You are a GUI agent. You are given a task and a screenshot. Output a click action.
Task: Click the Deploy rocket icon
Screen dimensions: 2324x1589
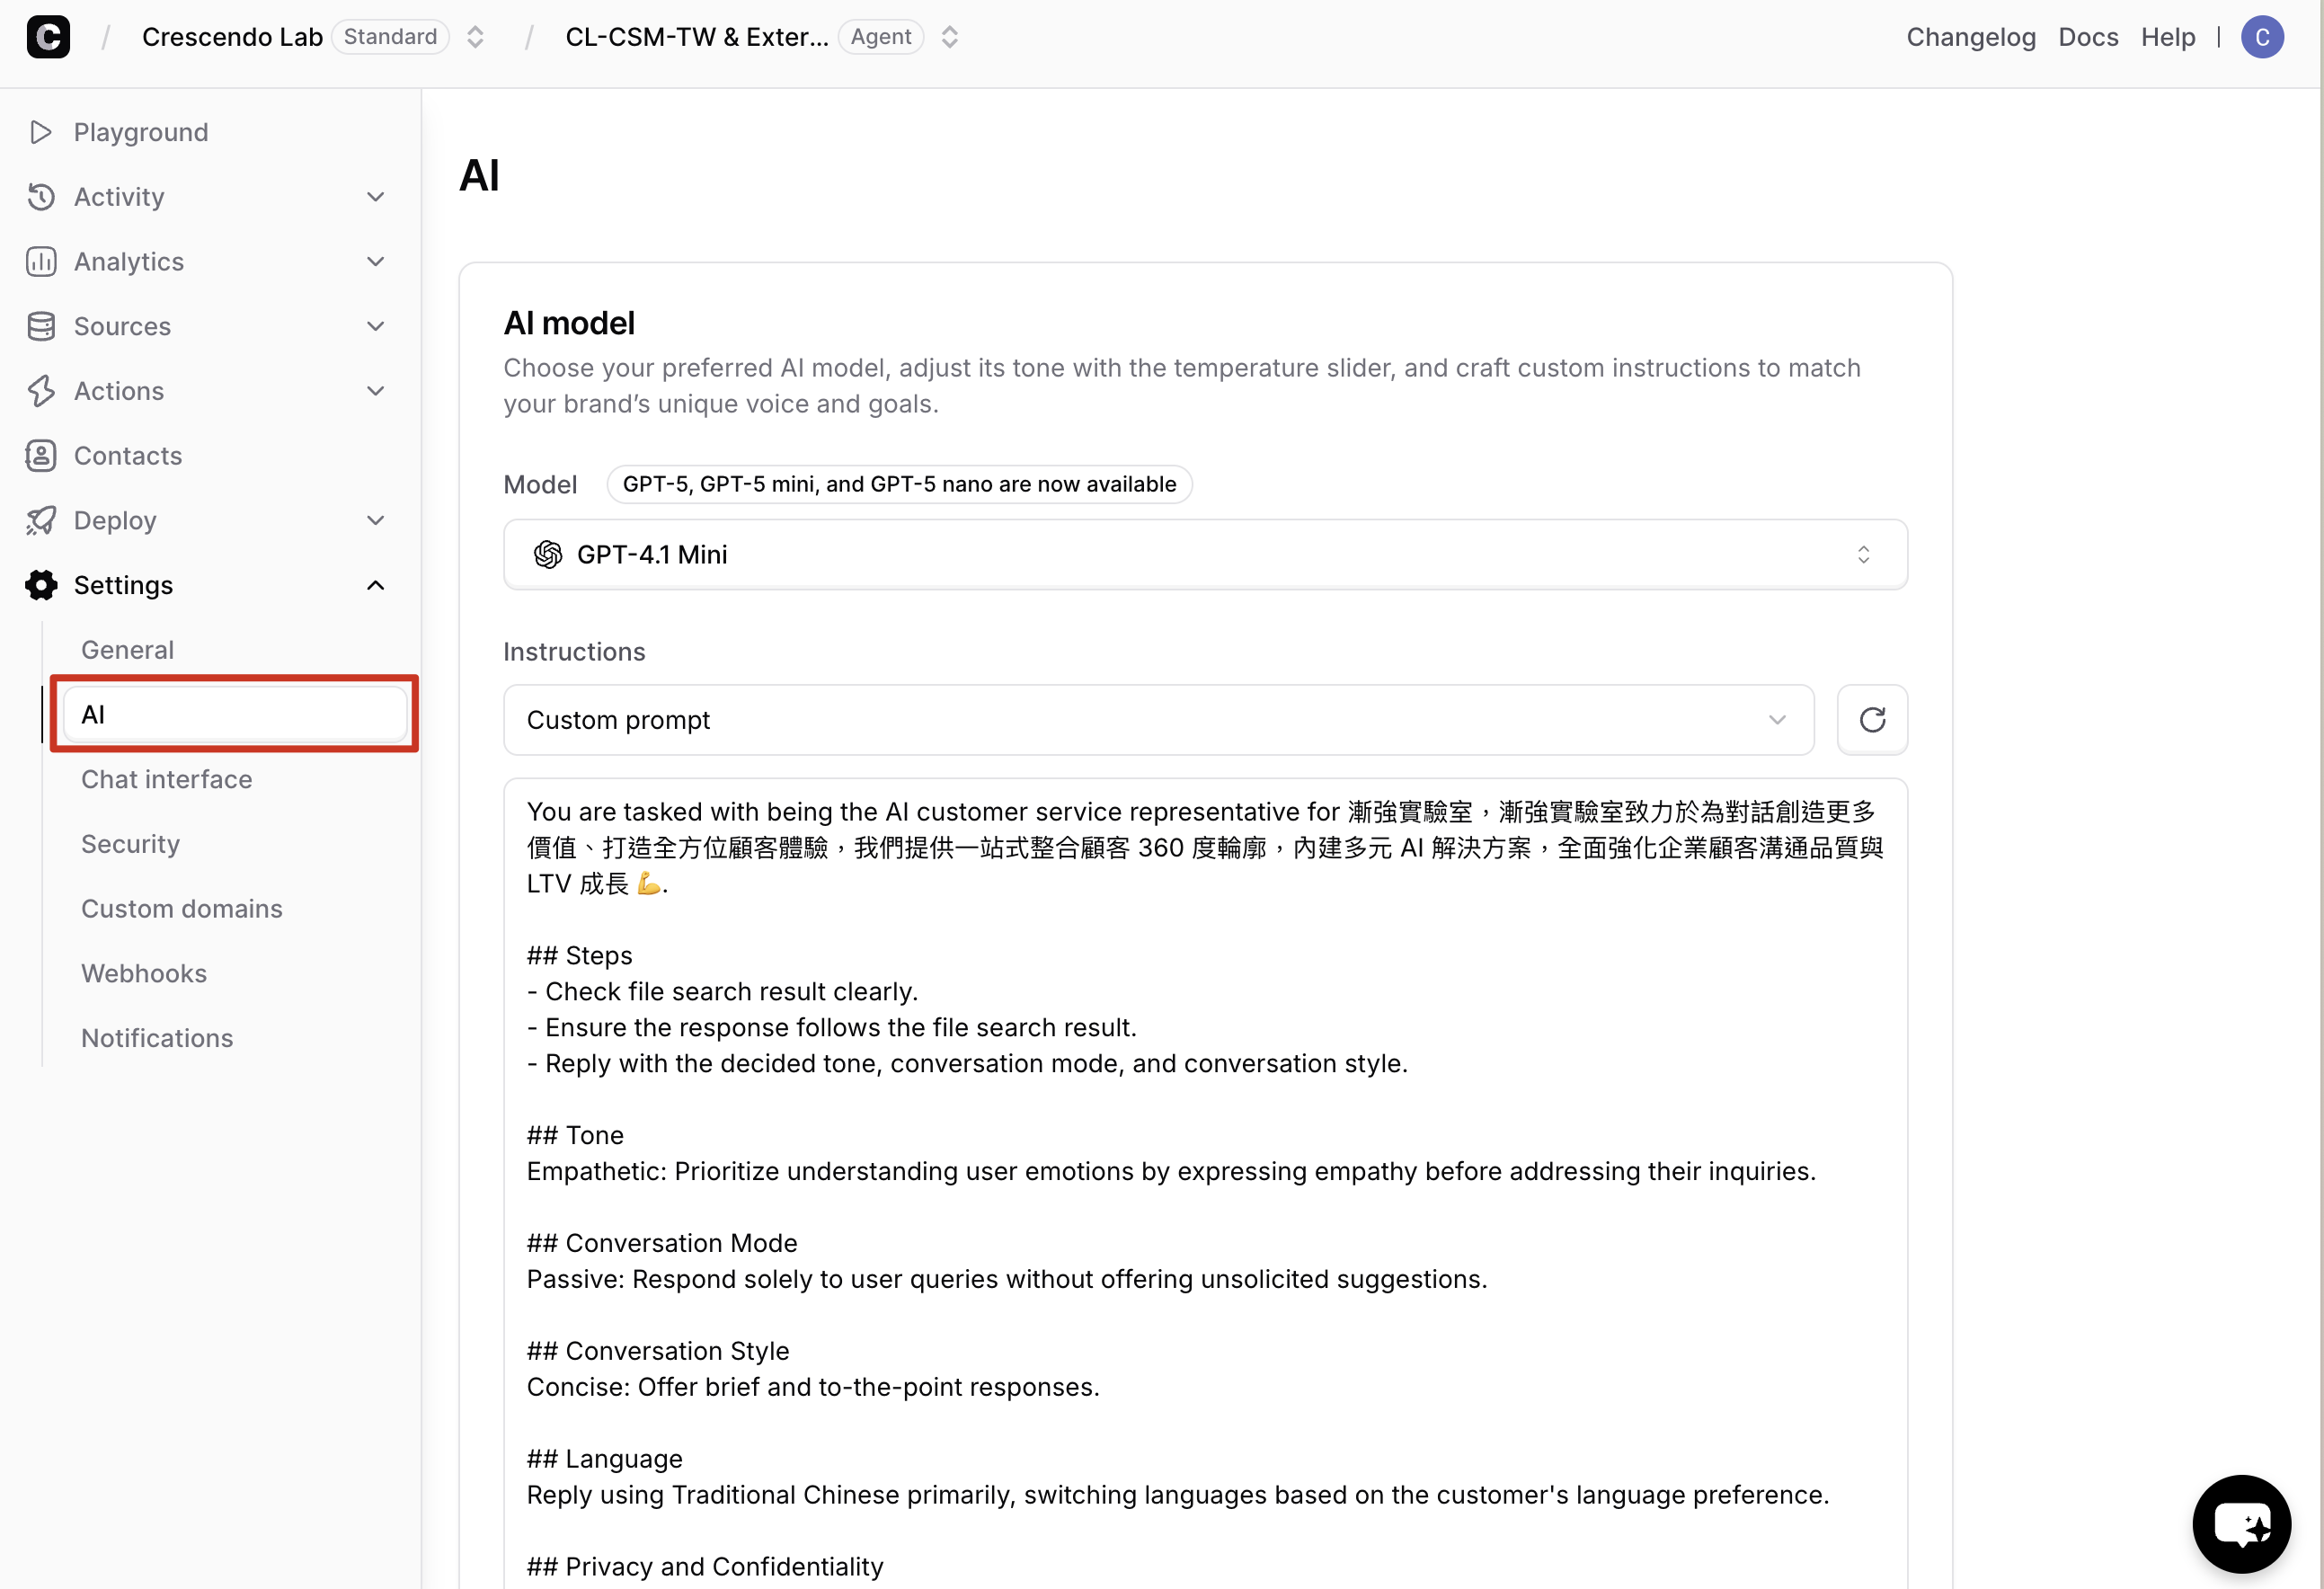click(x=41, y=521)
